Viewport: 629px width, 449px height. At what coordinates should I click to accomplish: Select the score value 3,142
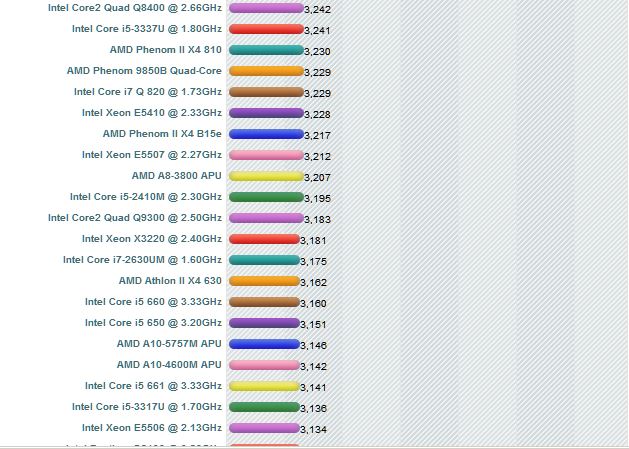tap(313, 367)
